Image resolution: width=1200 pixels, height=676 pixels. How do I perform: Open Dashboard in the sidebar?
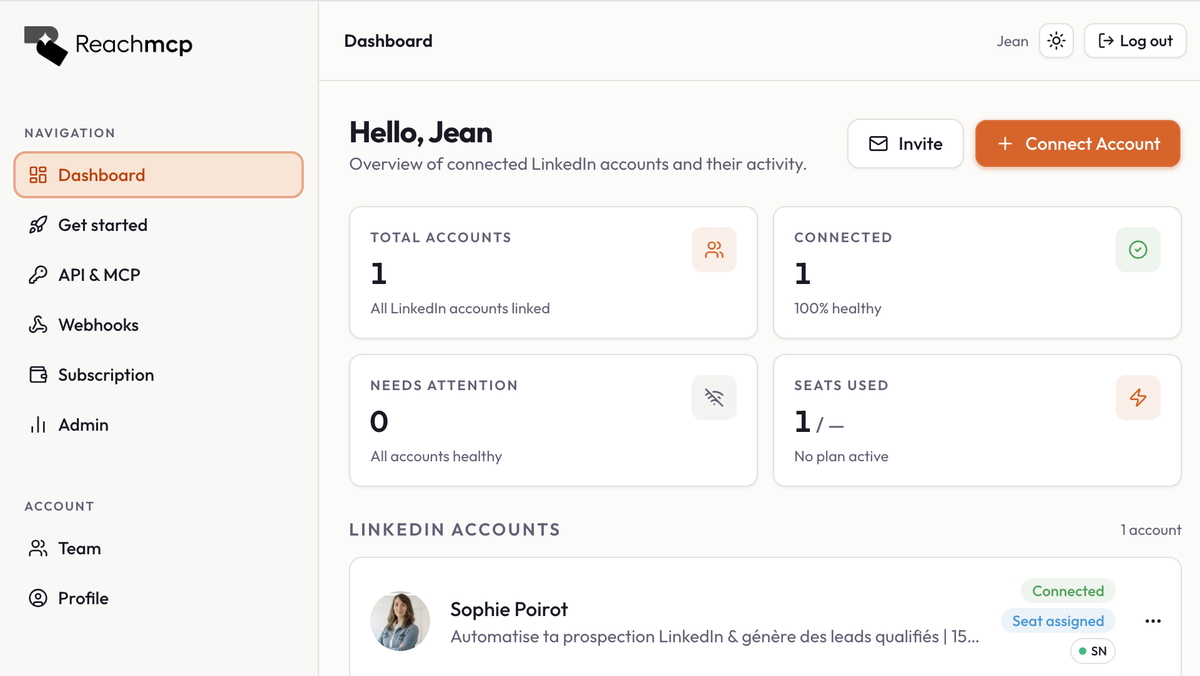point(158,175)
